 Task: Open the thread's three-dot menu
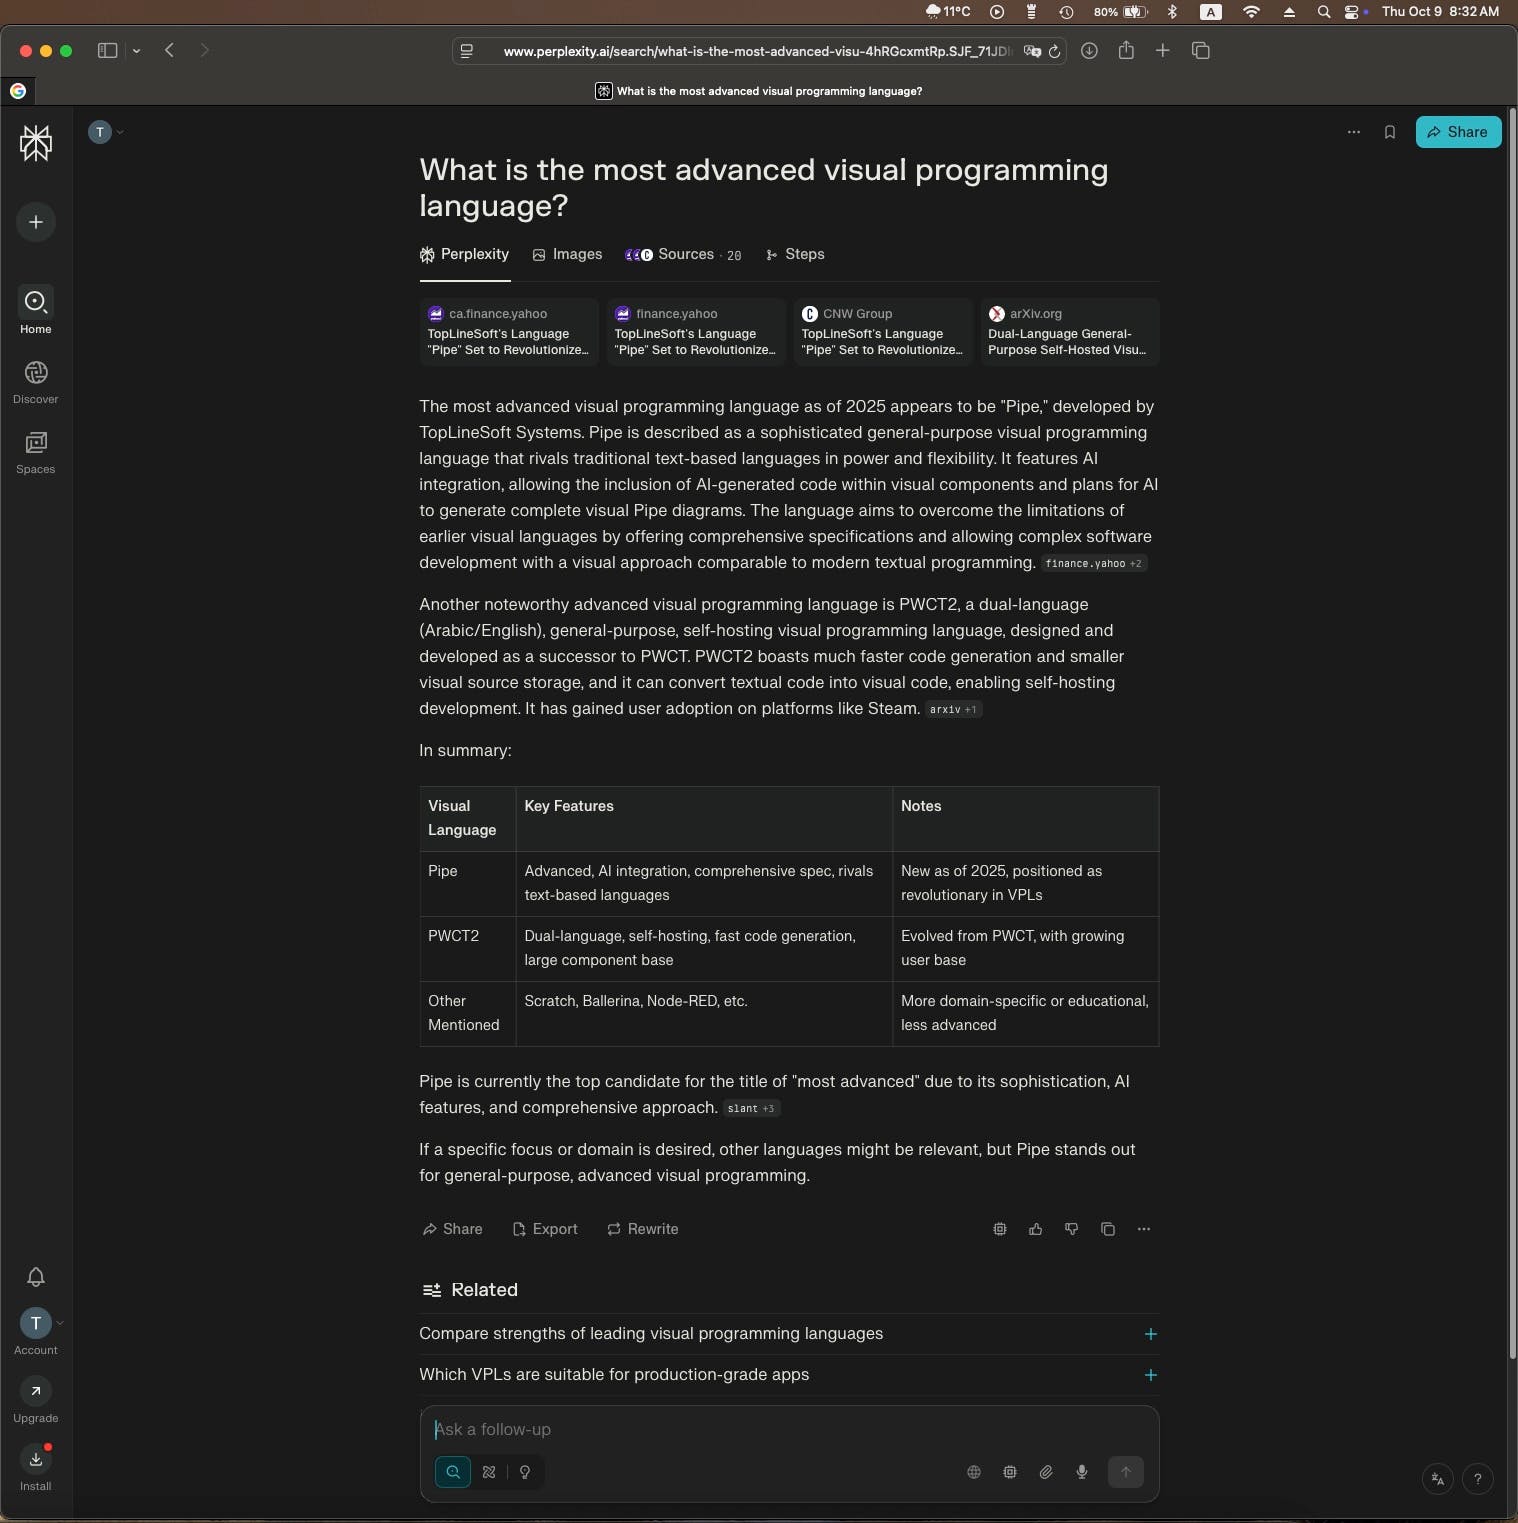pyautogui.click(x=1353, y=132)
